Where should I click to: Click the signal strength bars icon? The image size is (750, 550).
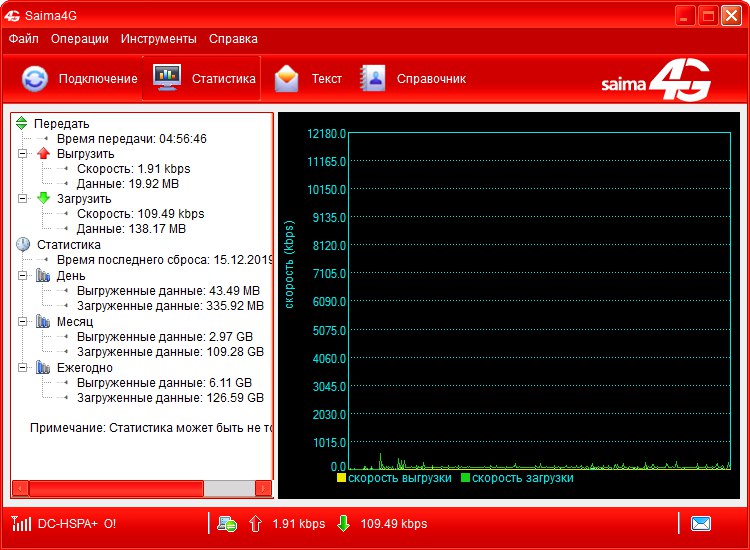(21, 524)
